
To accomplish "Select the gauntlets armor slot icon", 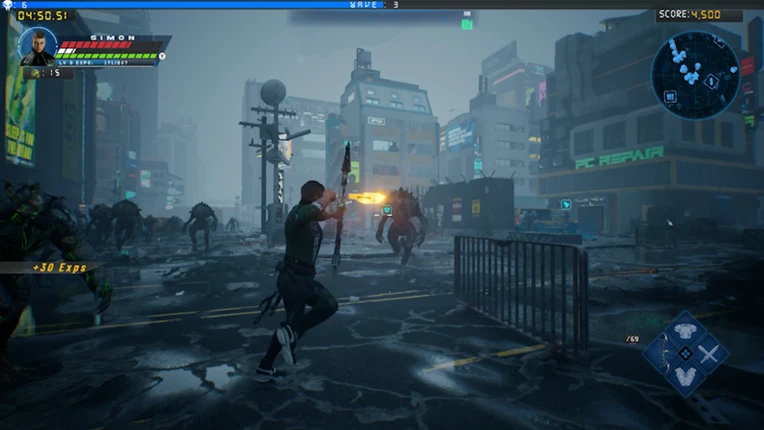I will [686, 375].
